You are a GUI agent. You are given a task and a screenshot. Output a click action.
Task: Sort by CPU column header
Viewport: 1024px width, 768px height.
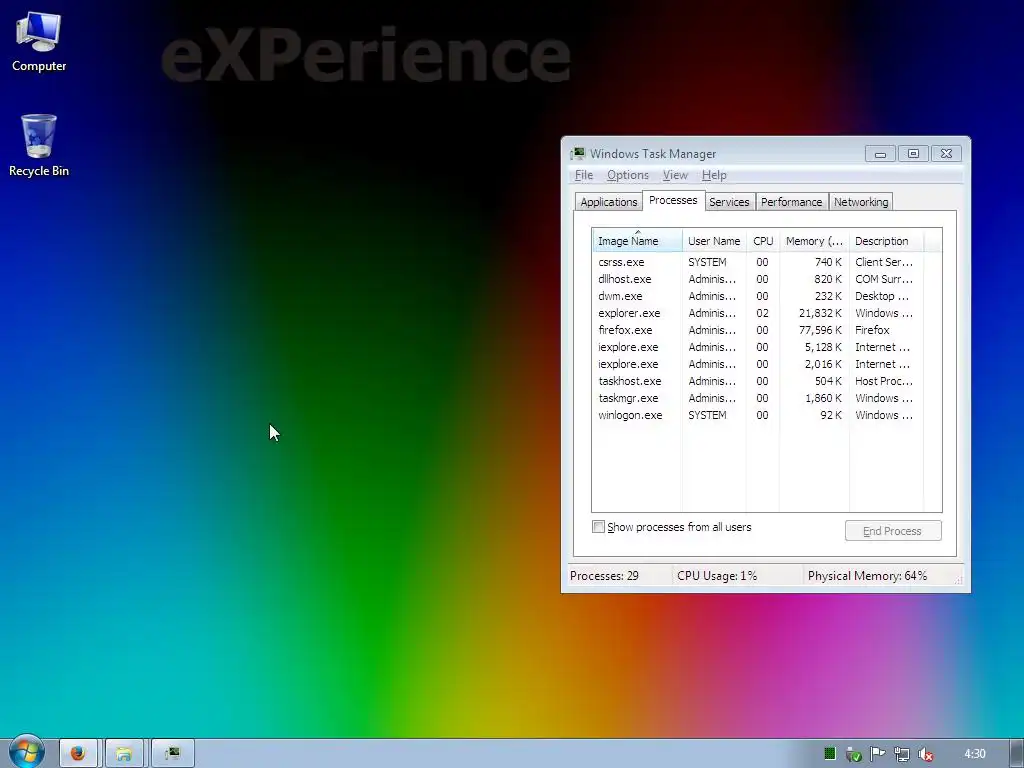point(763,240)
